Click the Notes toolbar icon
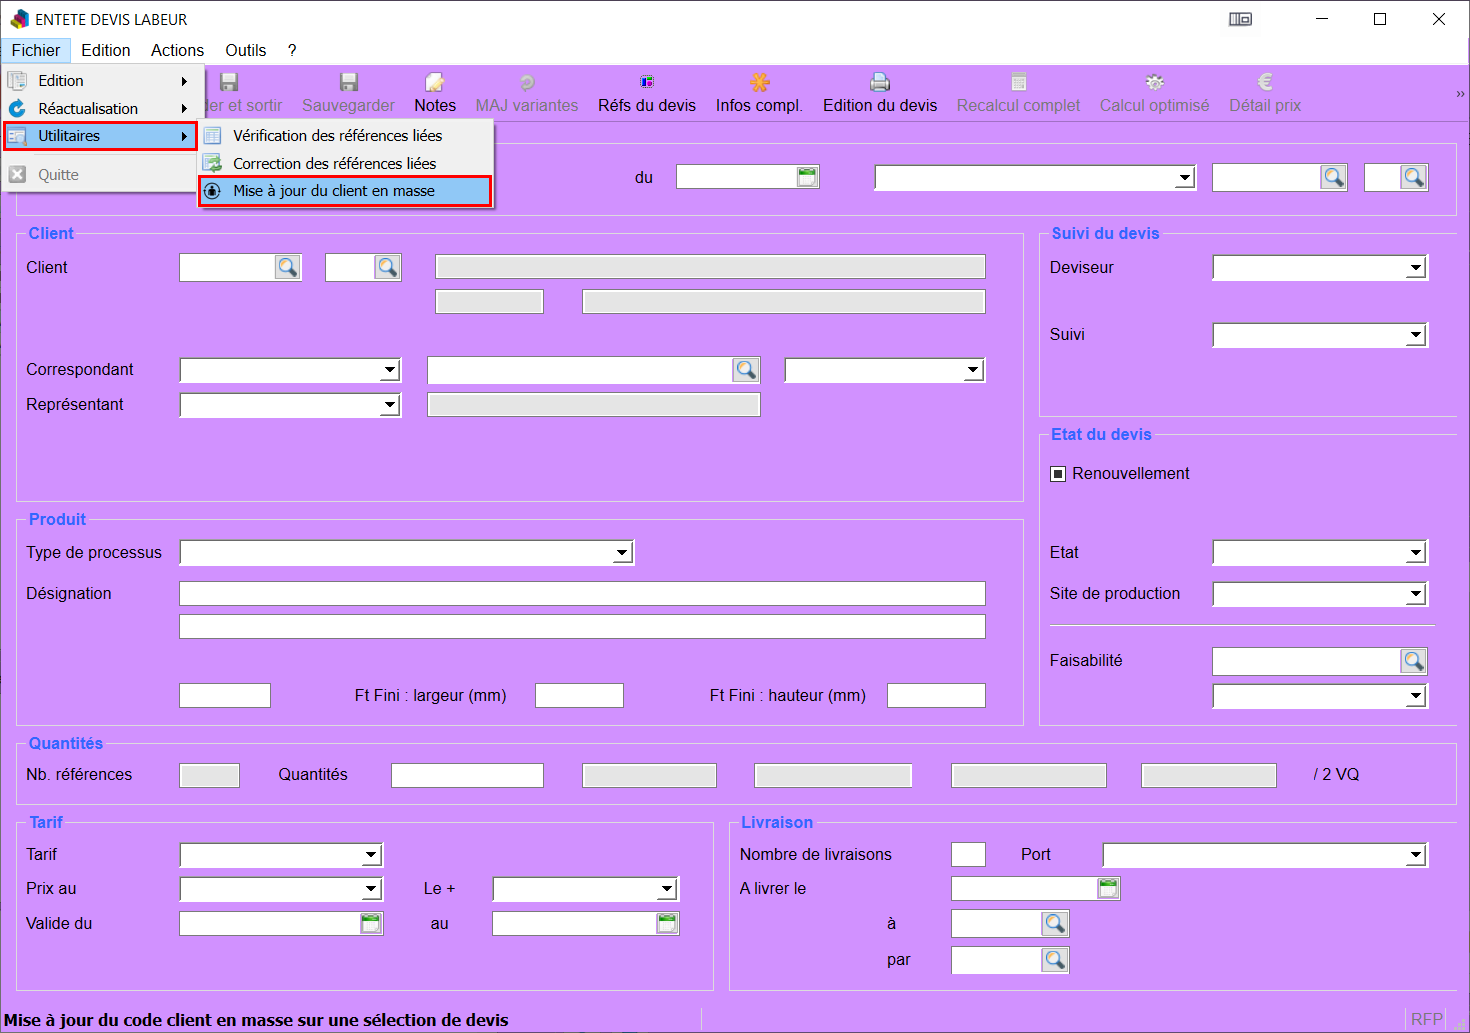The width and height of the screenshot is (1470, 1033). [435, 83]
